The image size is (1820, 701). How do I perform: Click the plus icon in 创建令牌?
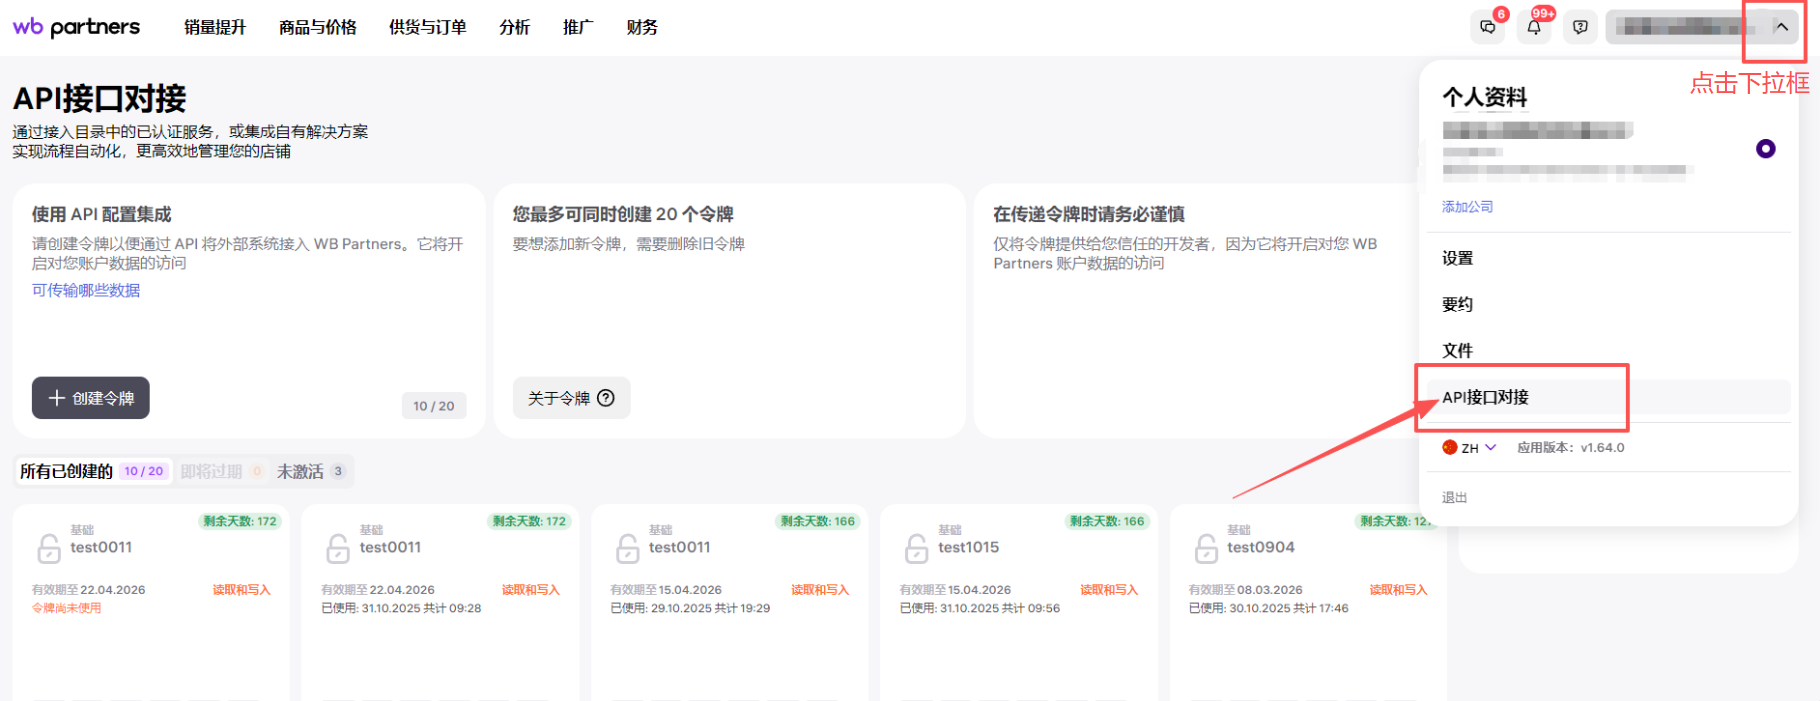tap(57, 398)
